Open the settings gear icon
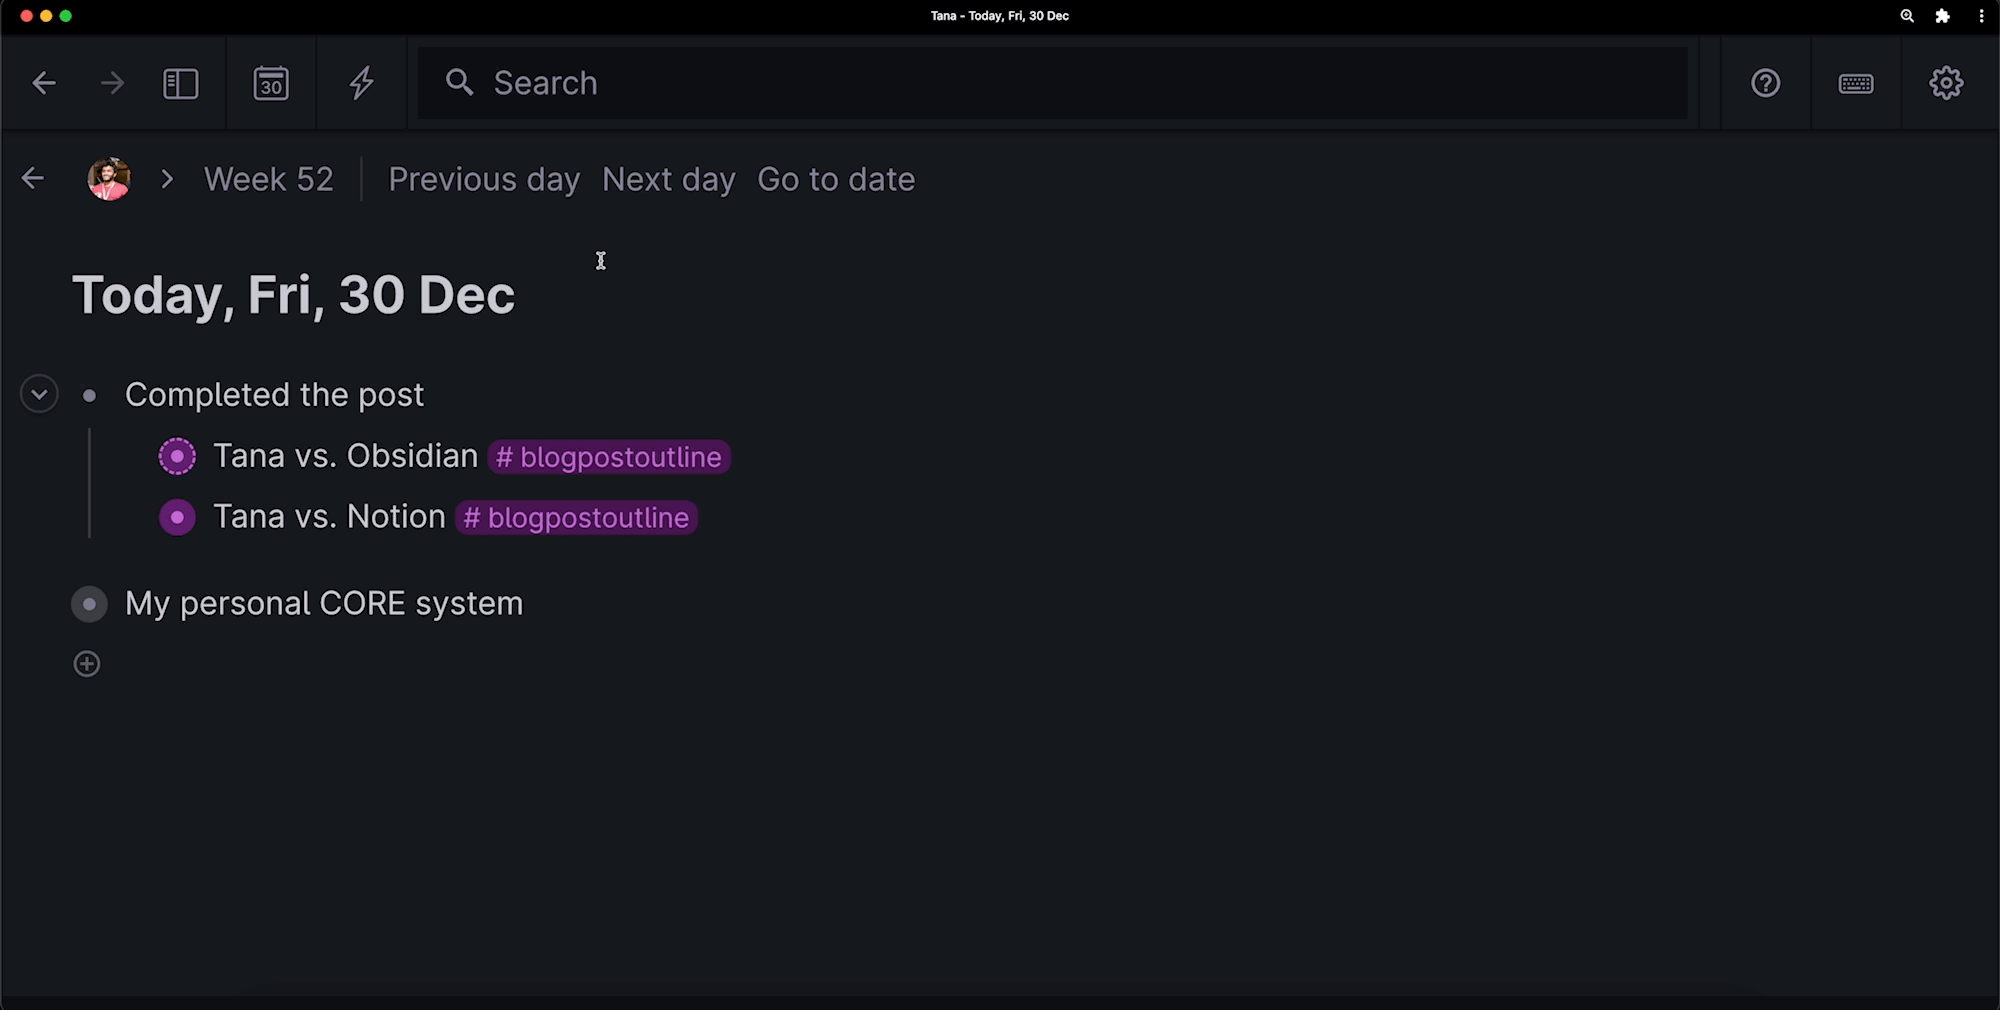The width and height of the screenshot is (2000, 1010). (x=1946, y=83)
